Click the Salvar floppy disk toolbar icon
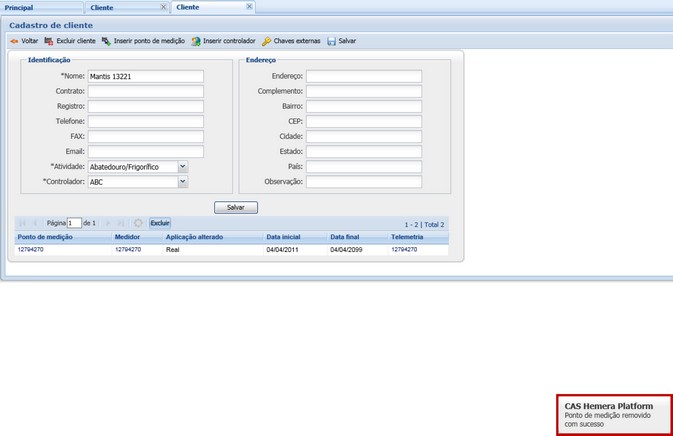Viewport: 673px width, 436px height. [332, 41]
